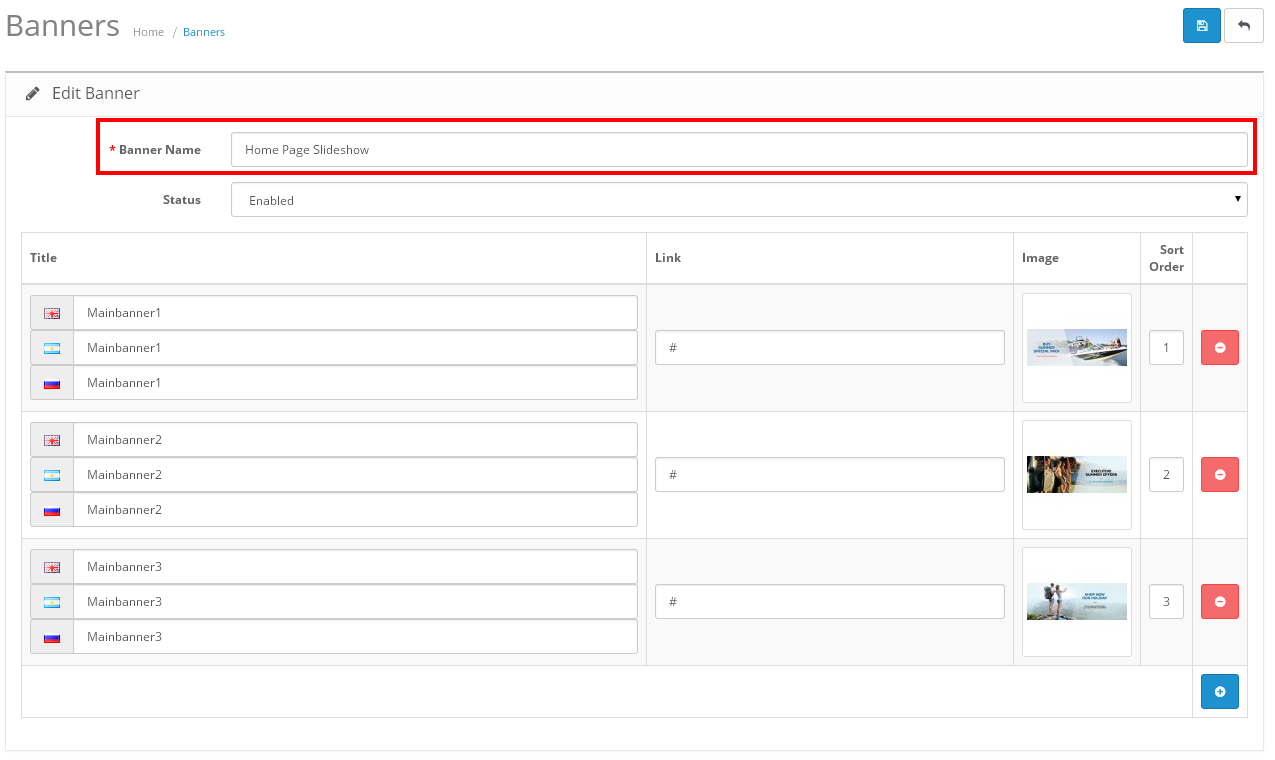Focus the Banner Name input field
The image size is (1275, 760).
tap(738, 150)
